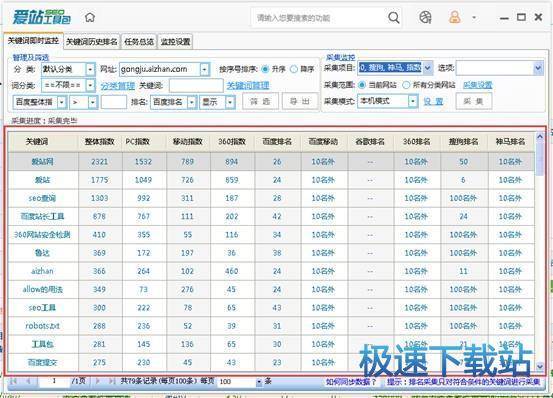The image size is (553, 398).
Task: Go to first page pagination icon
Action: (x=14, y=381)
